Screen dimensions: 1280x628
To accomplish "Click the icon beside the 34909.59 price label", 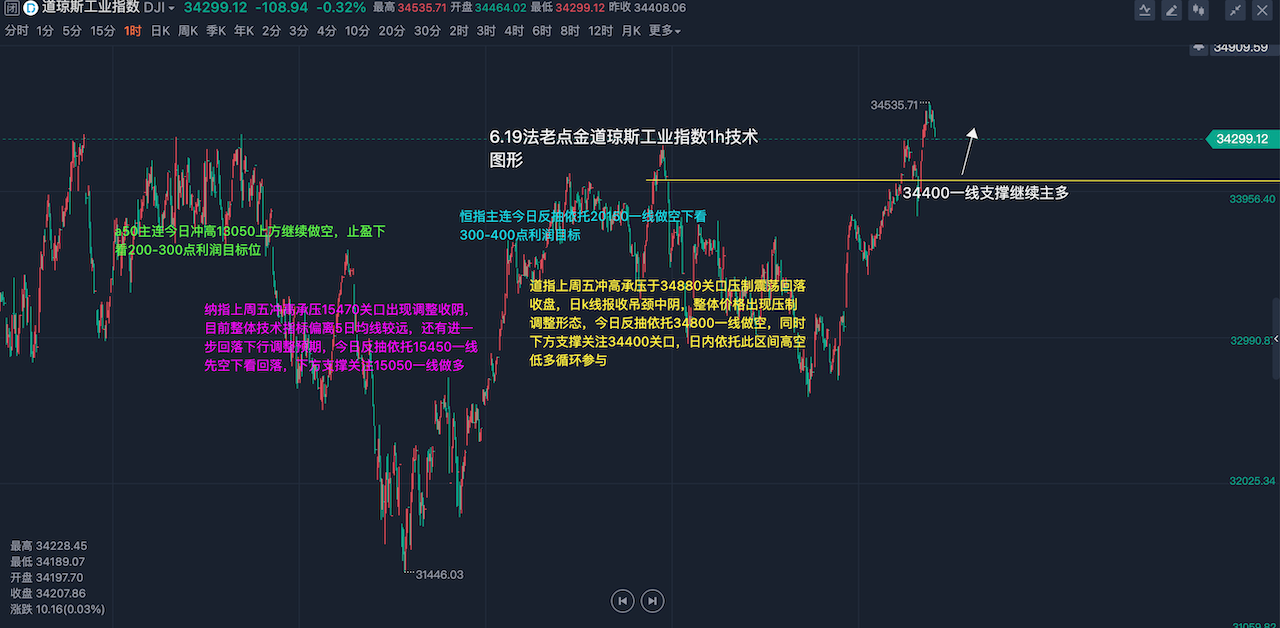I will (x=1198, y=47).
